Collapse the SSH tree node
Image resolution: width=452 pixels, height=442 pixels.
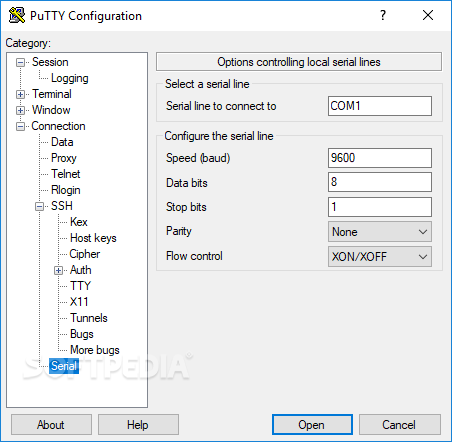tap(39, 206)
